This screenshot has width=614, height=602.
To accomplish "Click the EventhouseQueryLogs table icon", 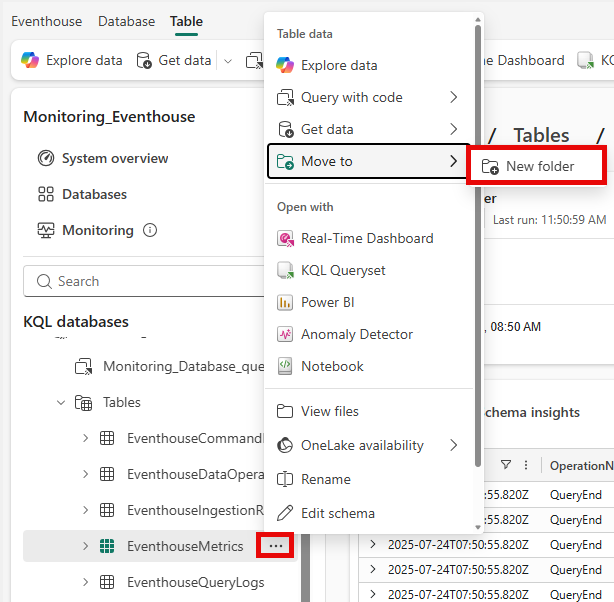I will point(107,582).
